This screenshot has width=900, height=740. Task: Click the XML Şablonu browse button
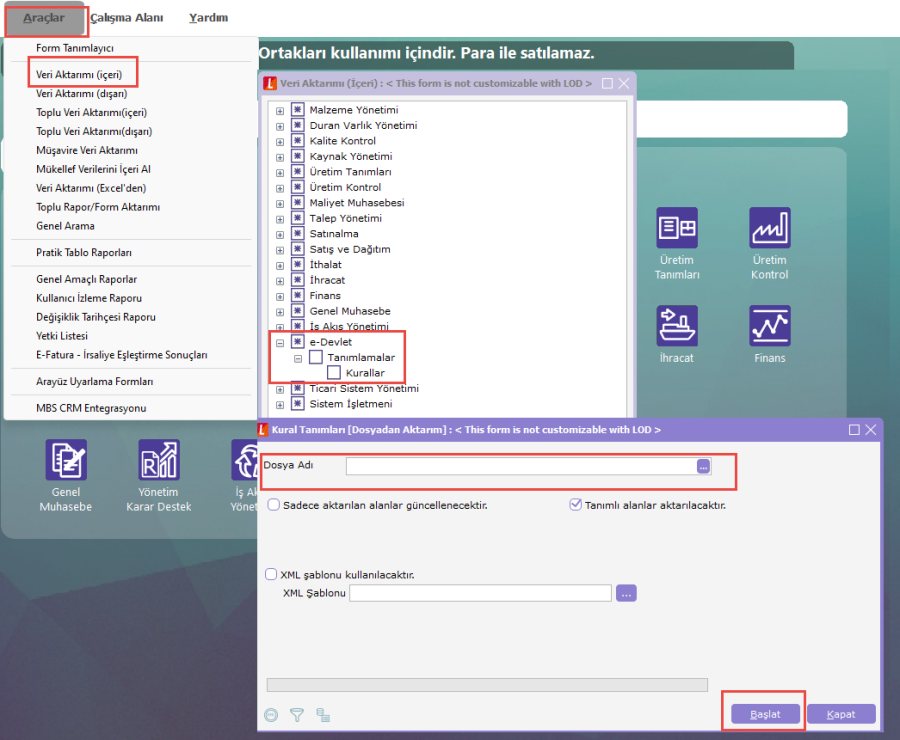click(x=626, y=593)
